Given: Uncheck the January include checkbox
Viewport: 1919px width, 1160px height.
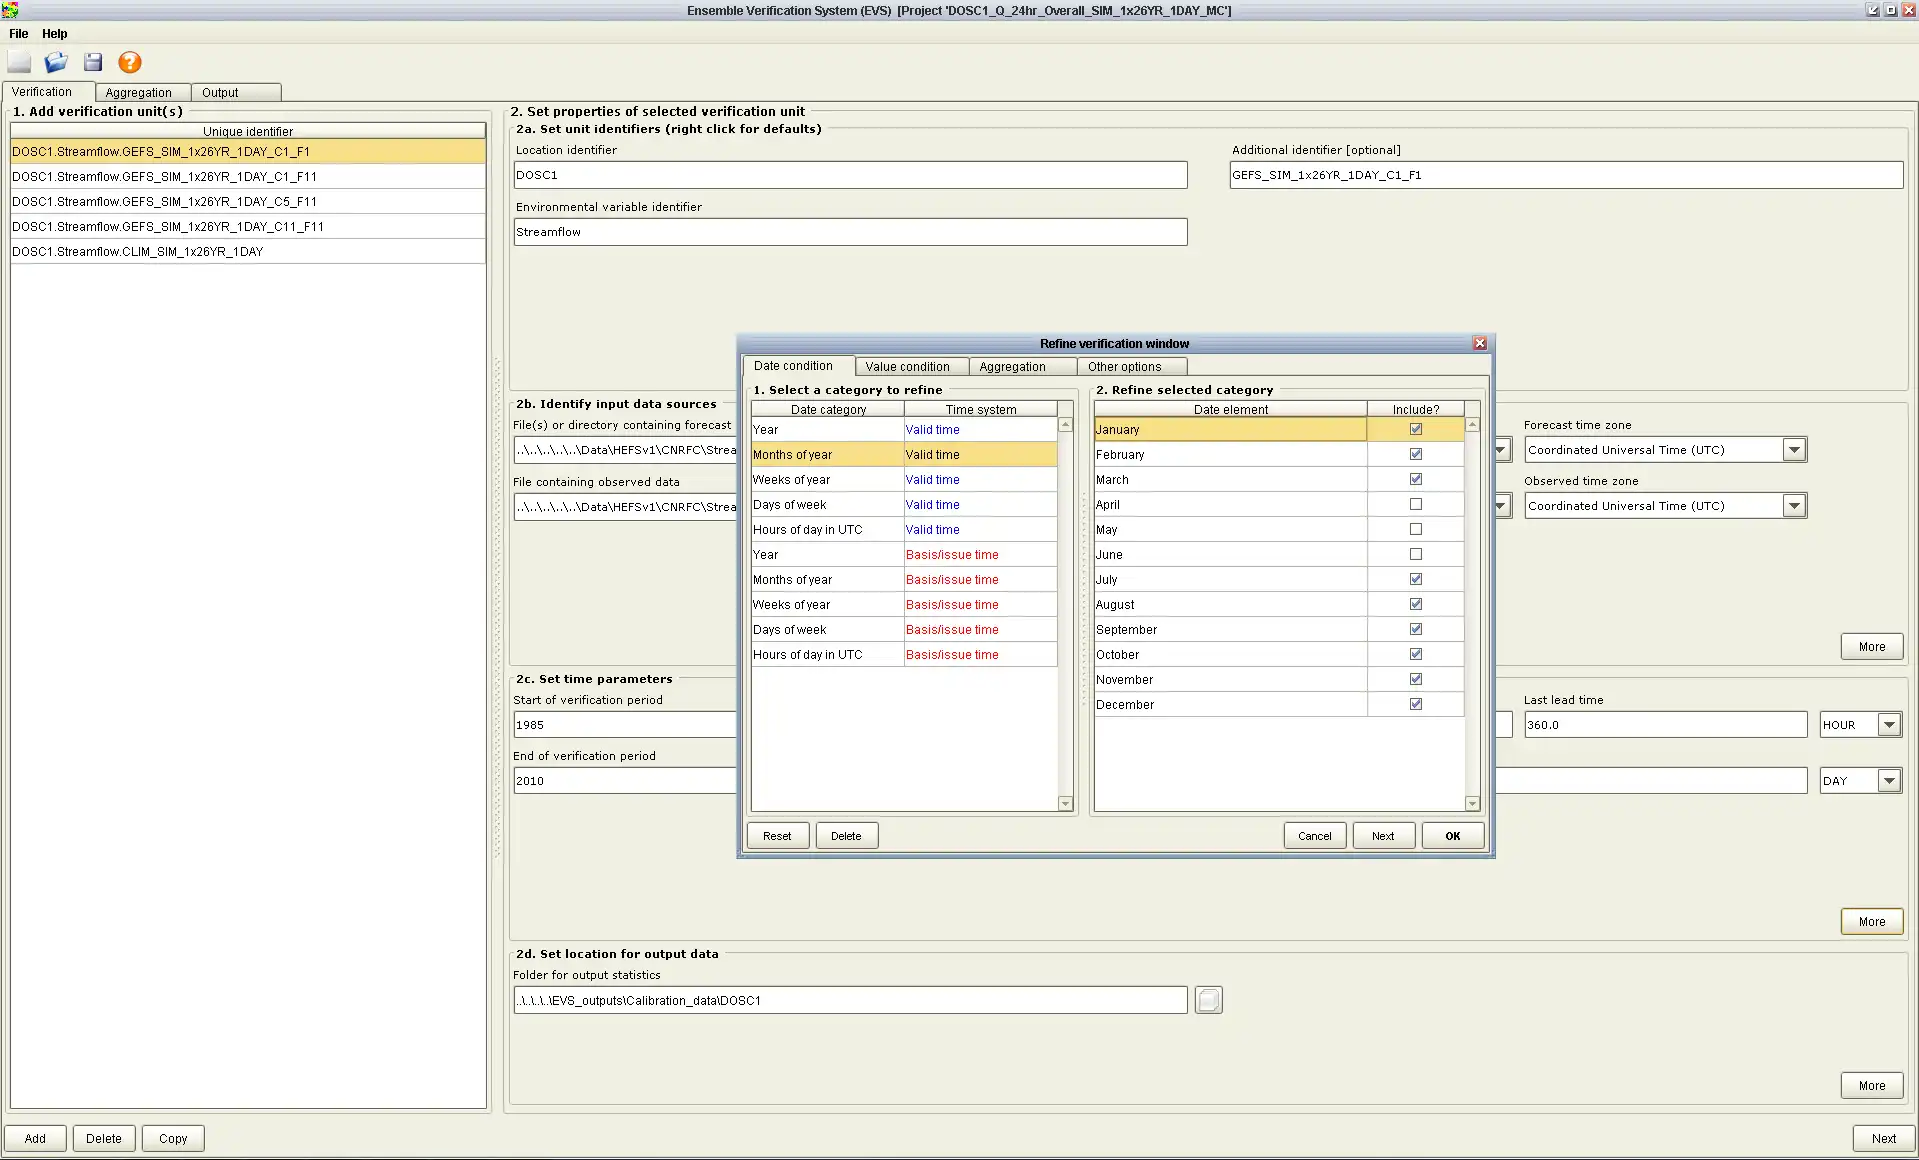Looking at the screenshot, I should pos(1415,429).
